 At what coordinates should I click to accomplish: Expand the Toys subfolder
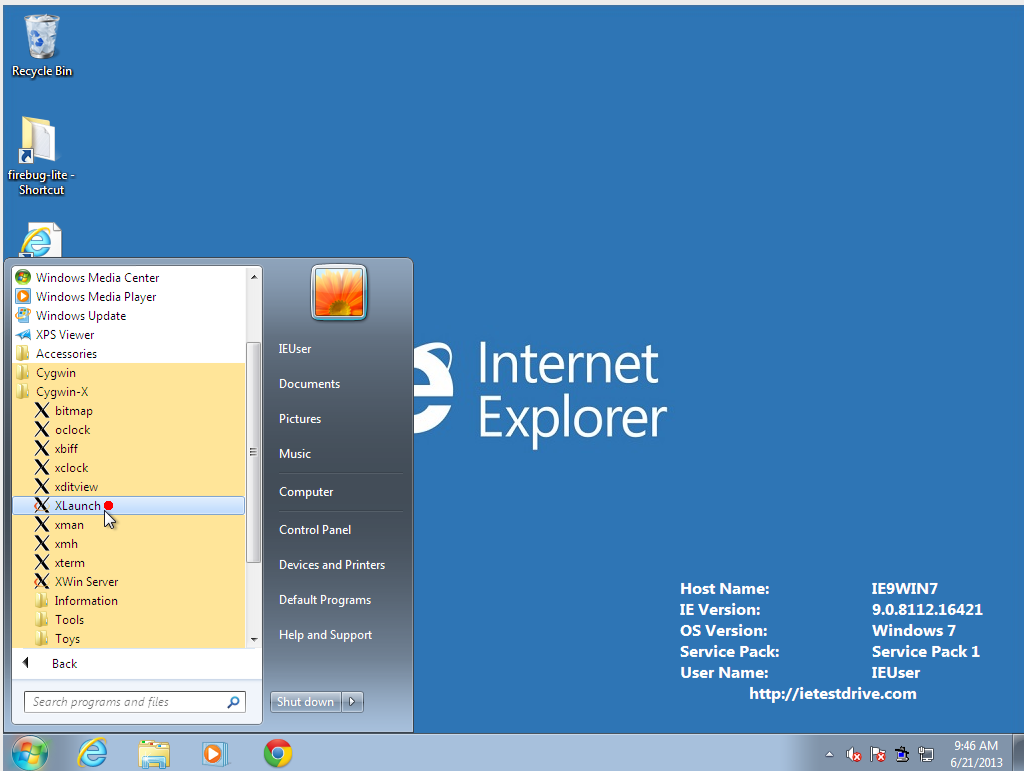129,638
